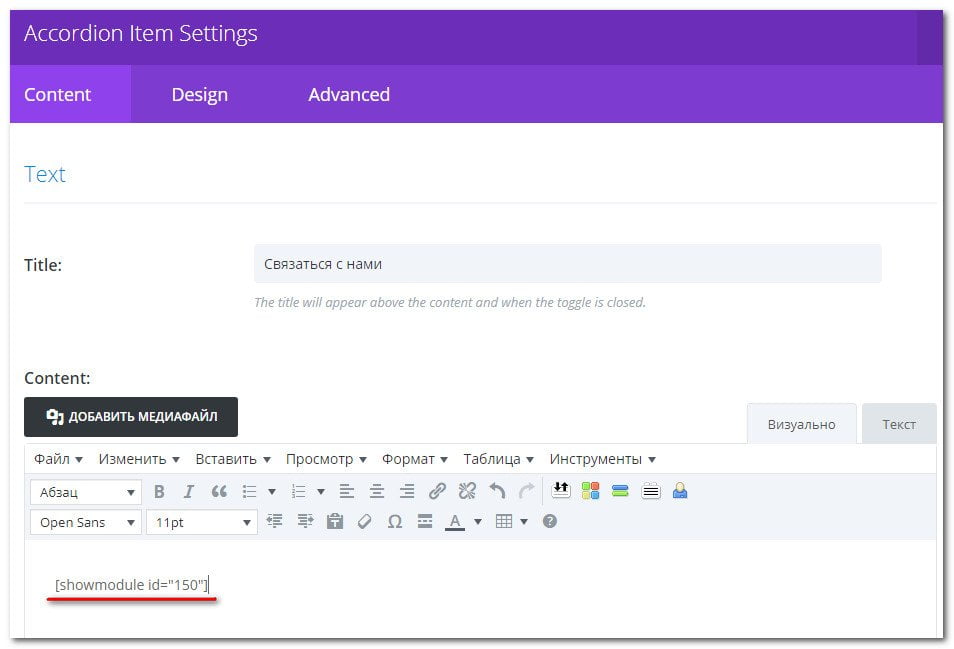Insert a special character (Omega icon)

pos(395,522)
